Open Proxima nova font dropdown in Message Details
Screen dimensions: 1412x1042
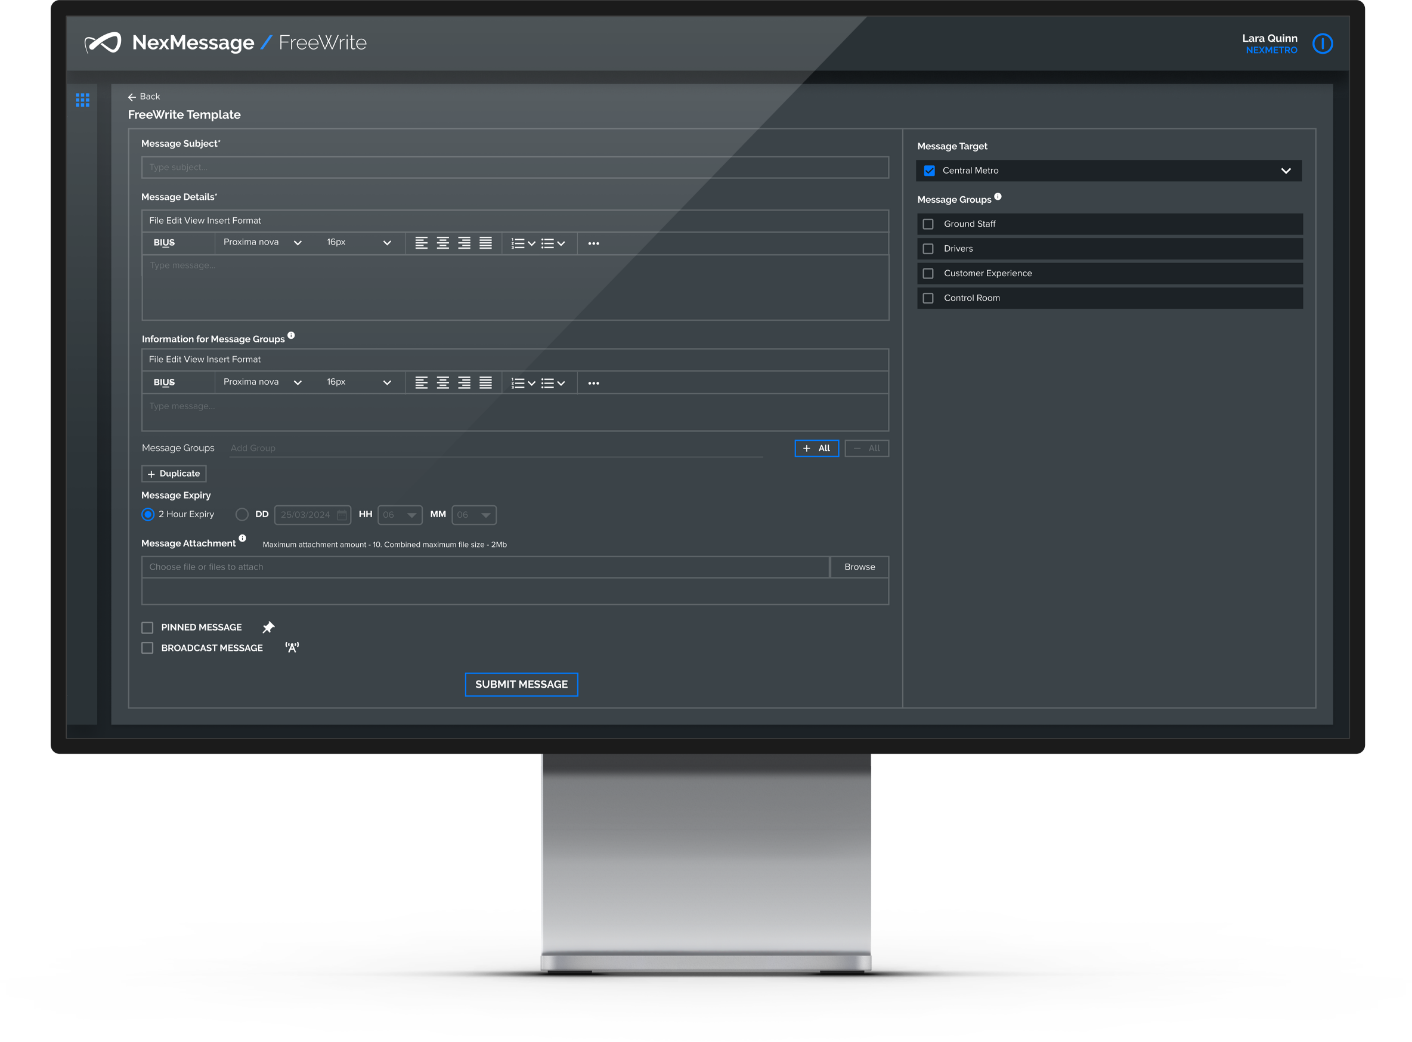[x=262, y=243]
